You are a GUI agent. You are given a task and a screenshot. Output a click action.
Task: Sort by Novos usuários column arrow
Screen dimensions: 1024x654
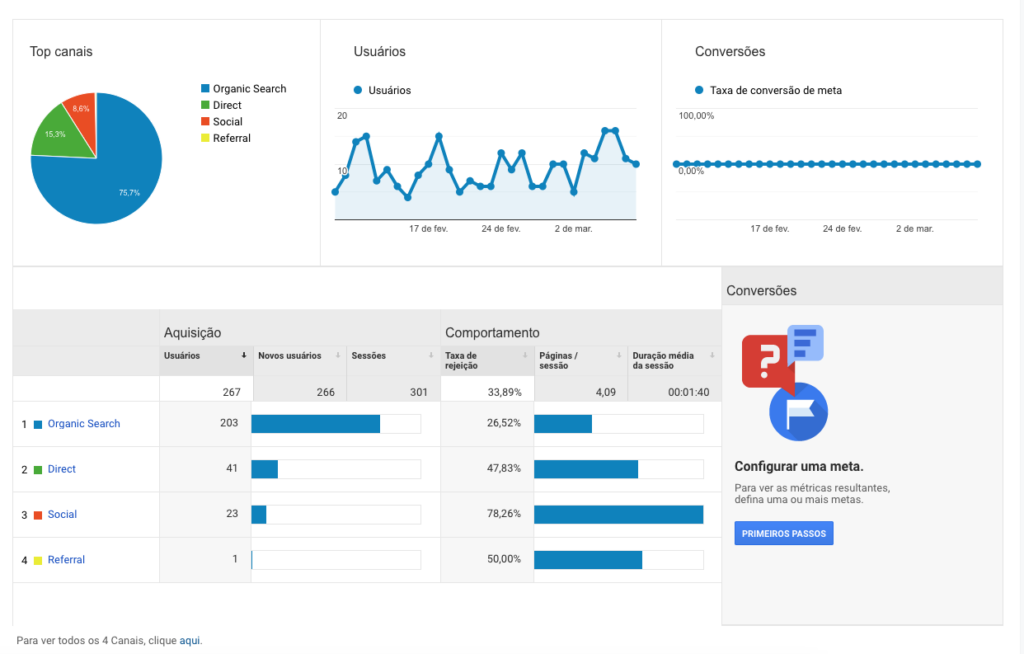tap(338, 355)
